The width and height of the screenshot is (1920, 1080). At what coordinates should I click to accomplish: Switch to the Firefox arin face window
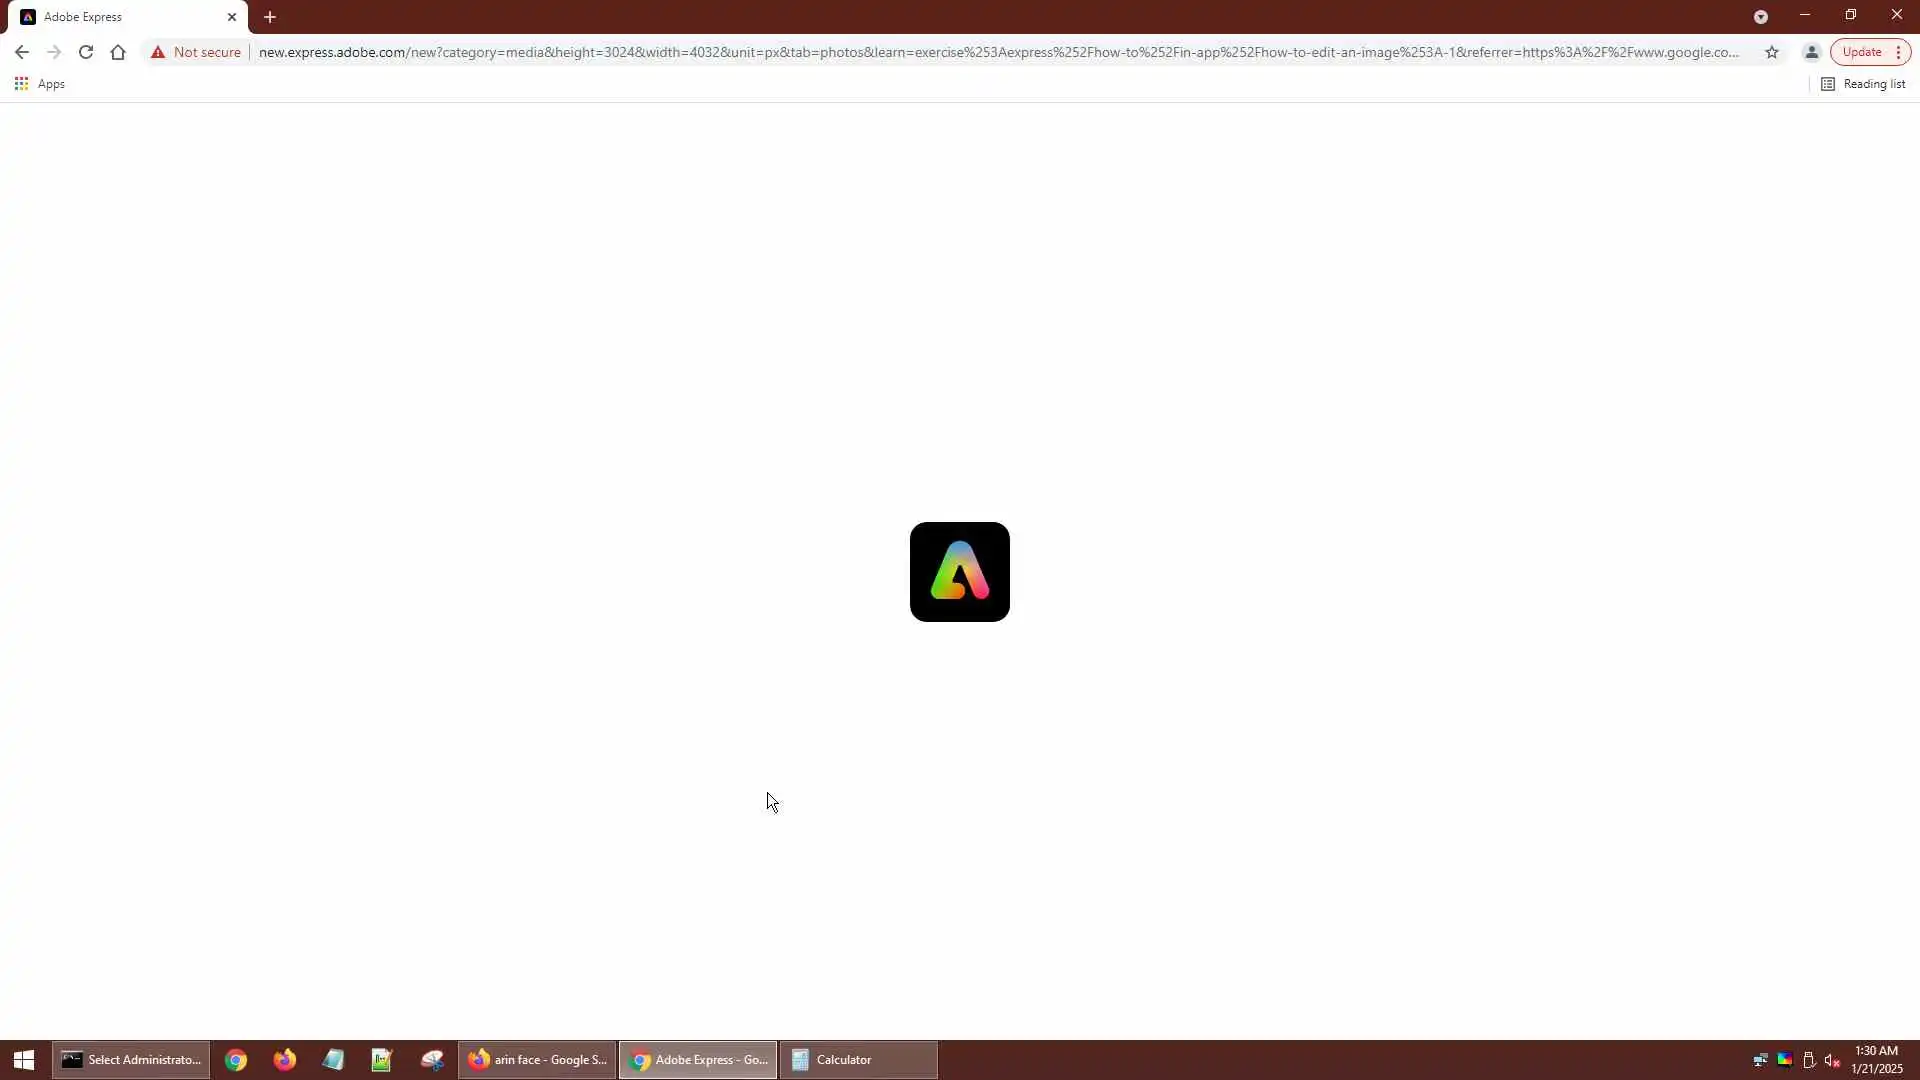[x=538, y=1060]
